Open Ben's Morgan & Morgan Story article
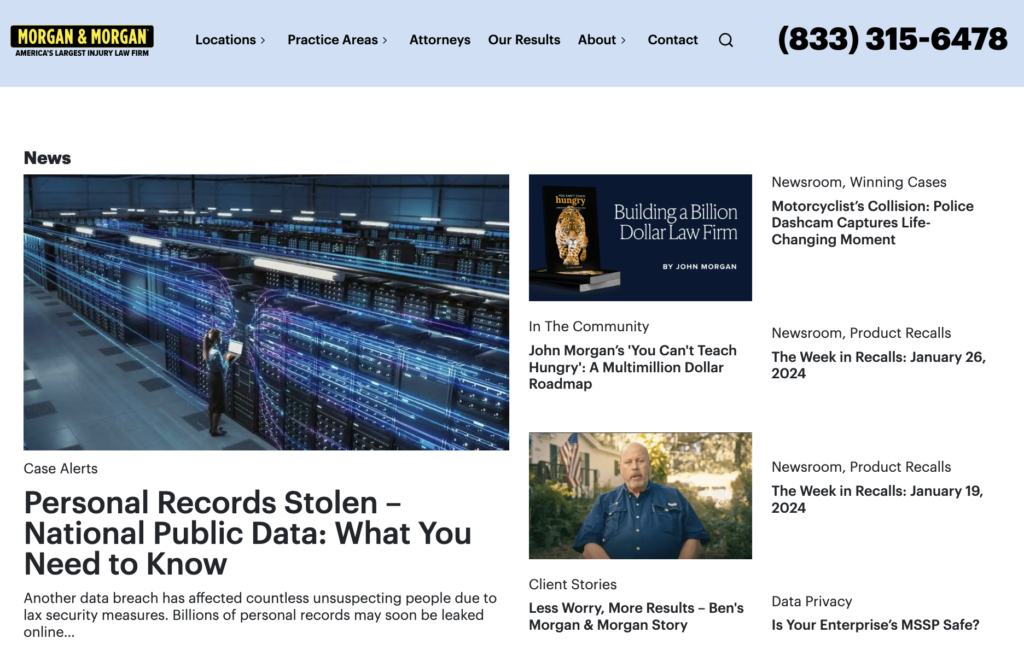This screenshot has width=1024, height=656. [636, 616]
